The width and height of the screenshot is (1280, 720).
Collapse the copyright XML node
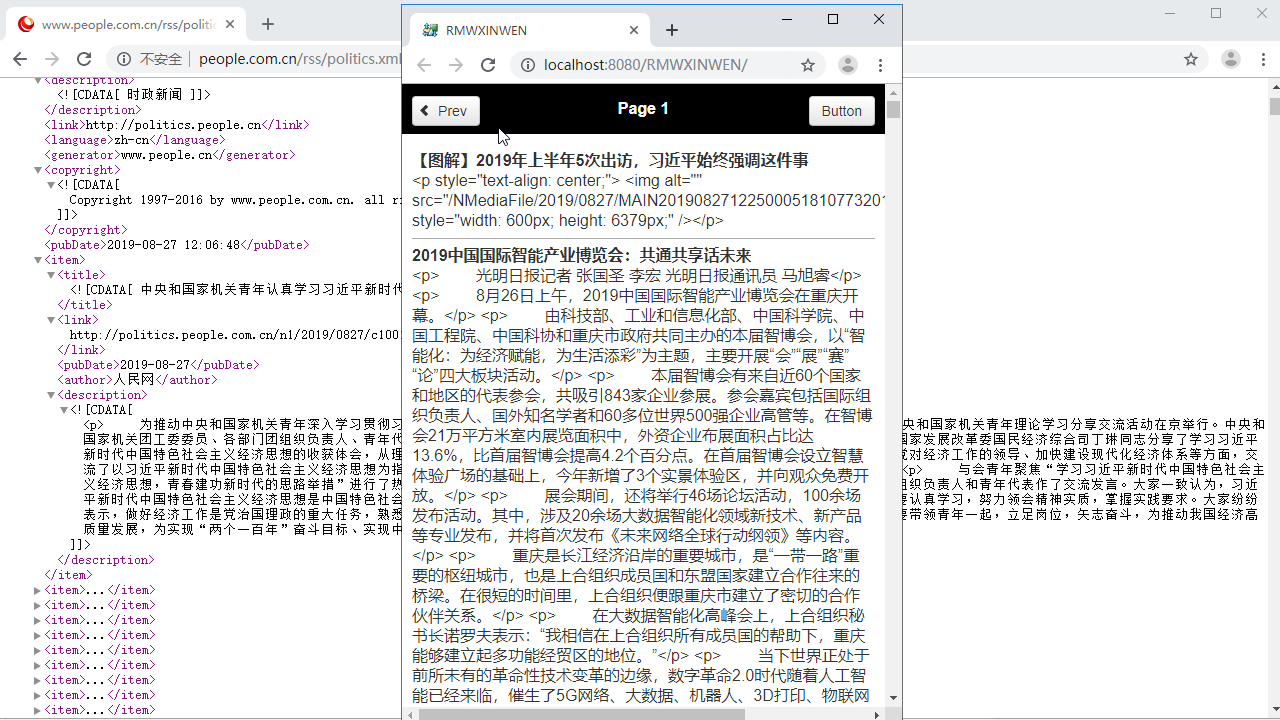pos(39,170)
